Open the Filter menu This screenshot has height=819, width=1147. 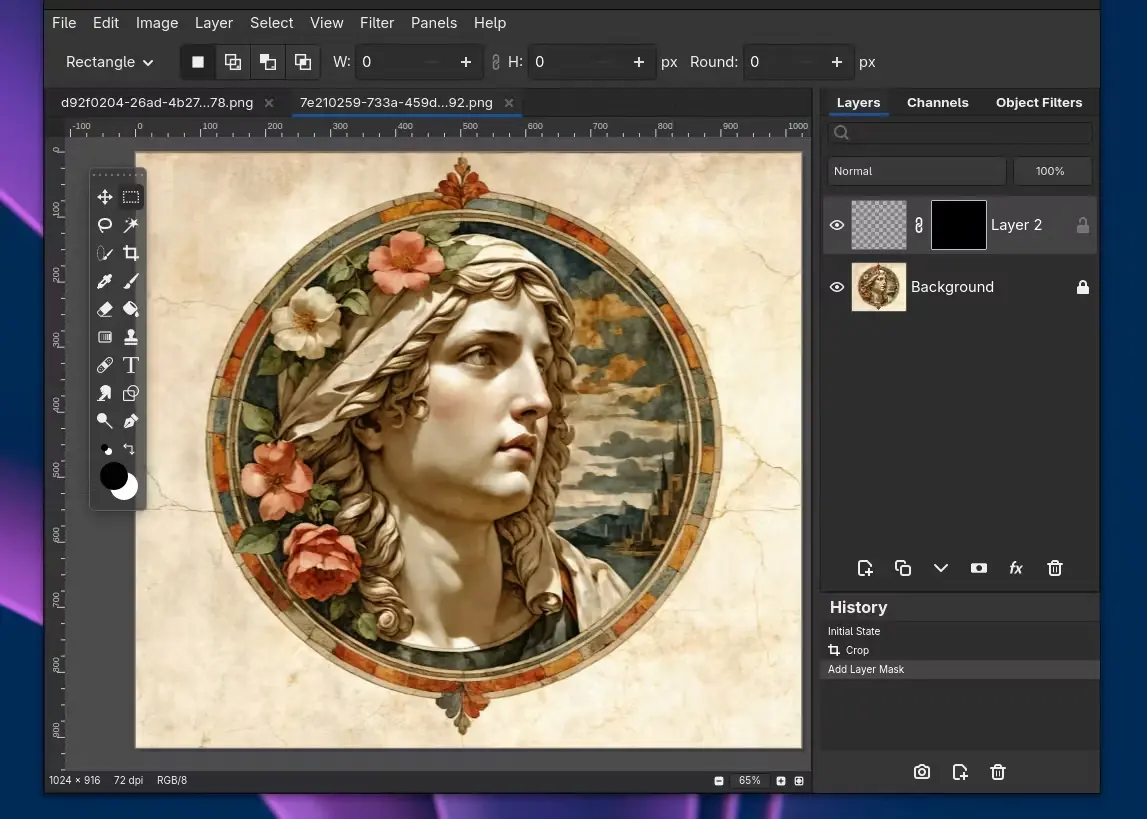tap(376, 22)
